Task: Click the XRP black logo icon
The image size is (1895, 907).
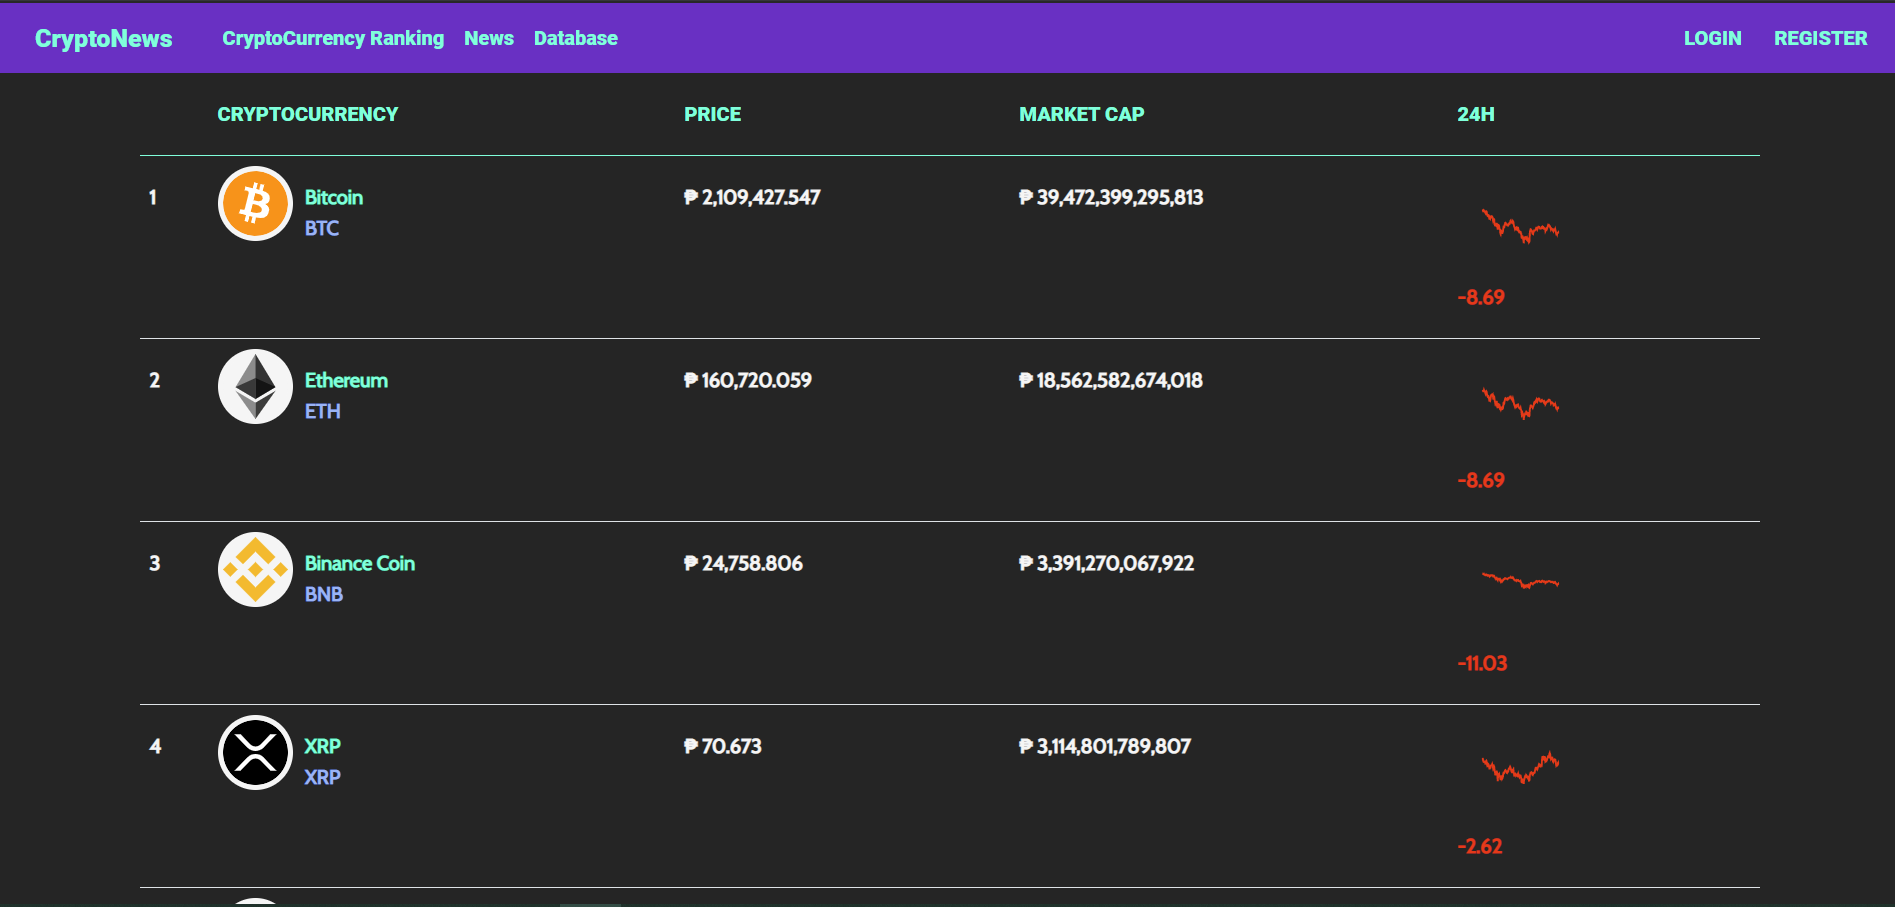Action: pyautogui.click(x=255, y=753)
